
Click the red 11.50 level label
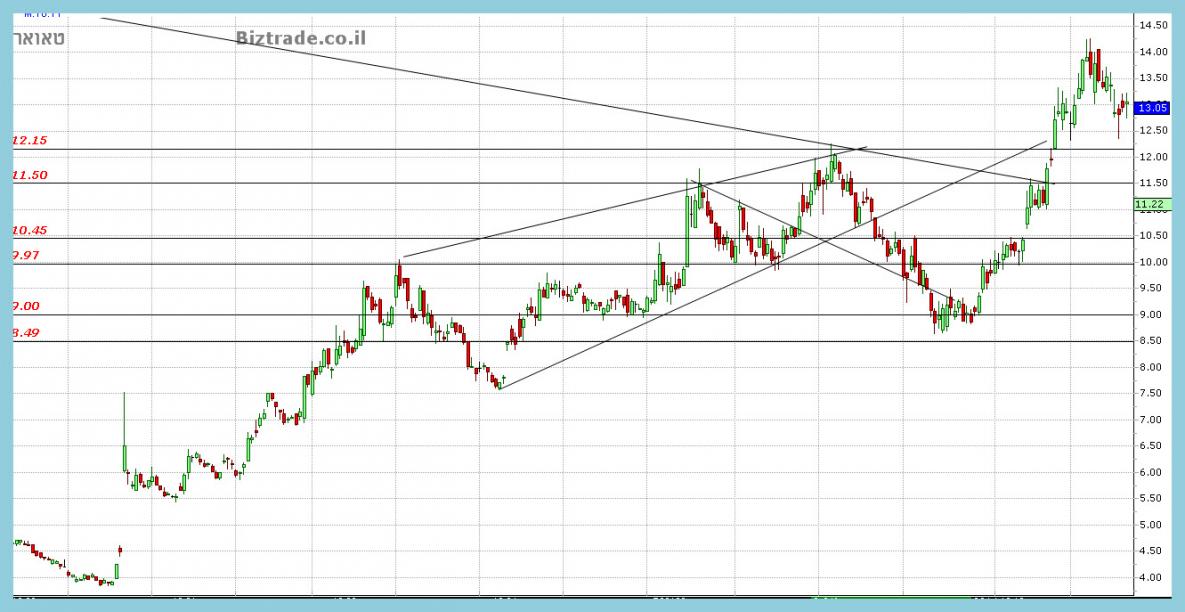29,175
